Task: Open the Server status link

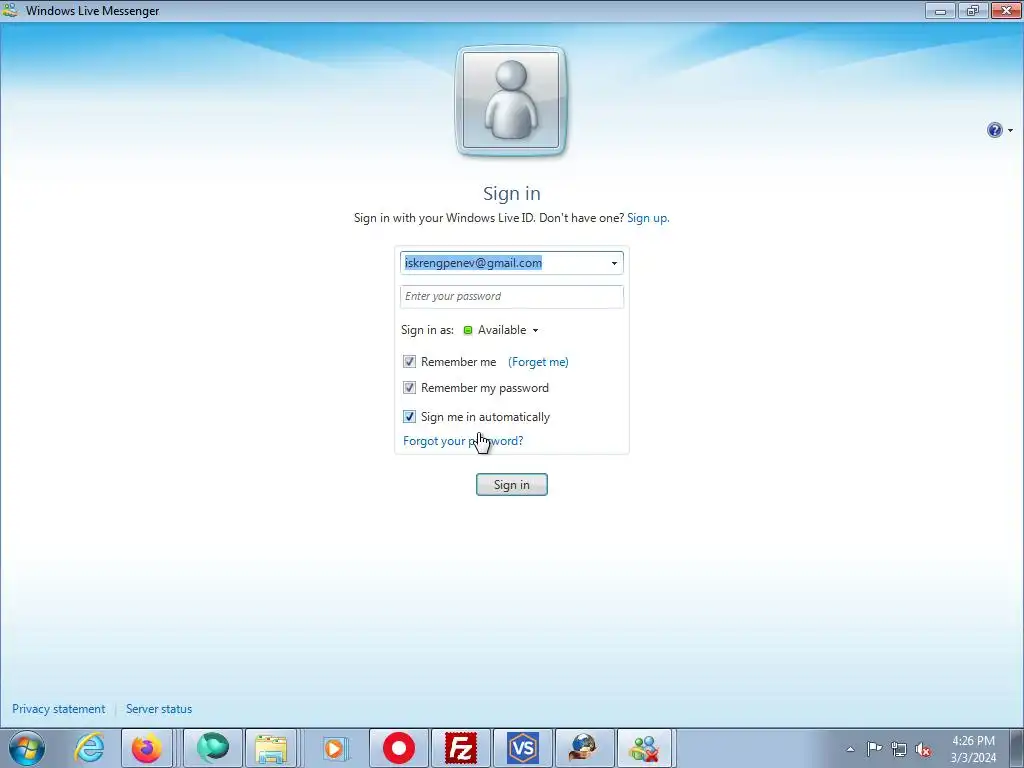Action: click(159, 709)
